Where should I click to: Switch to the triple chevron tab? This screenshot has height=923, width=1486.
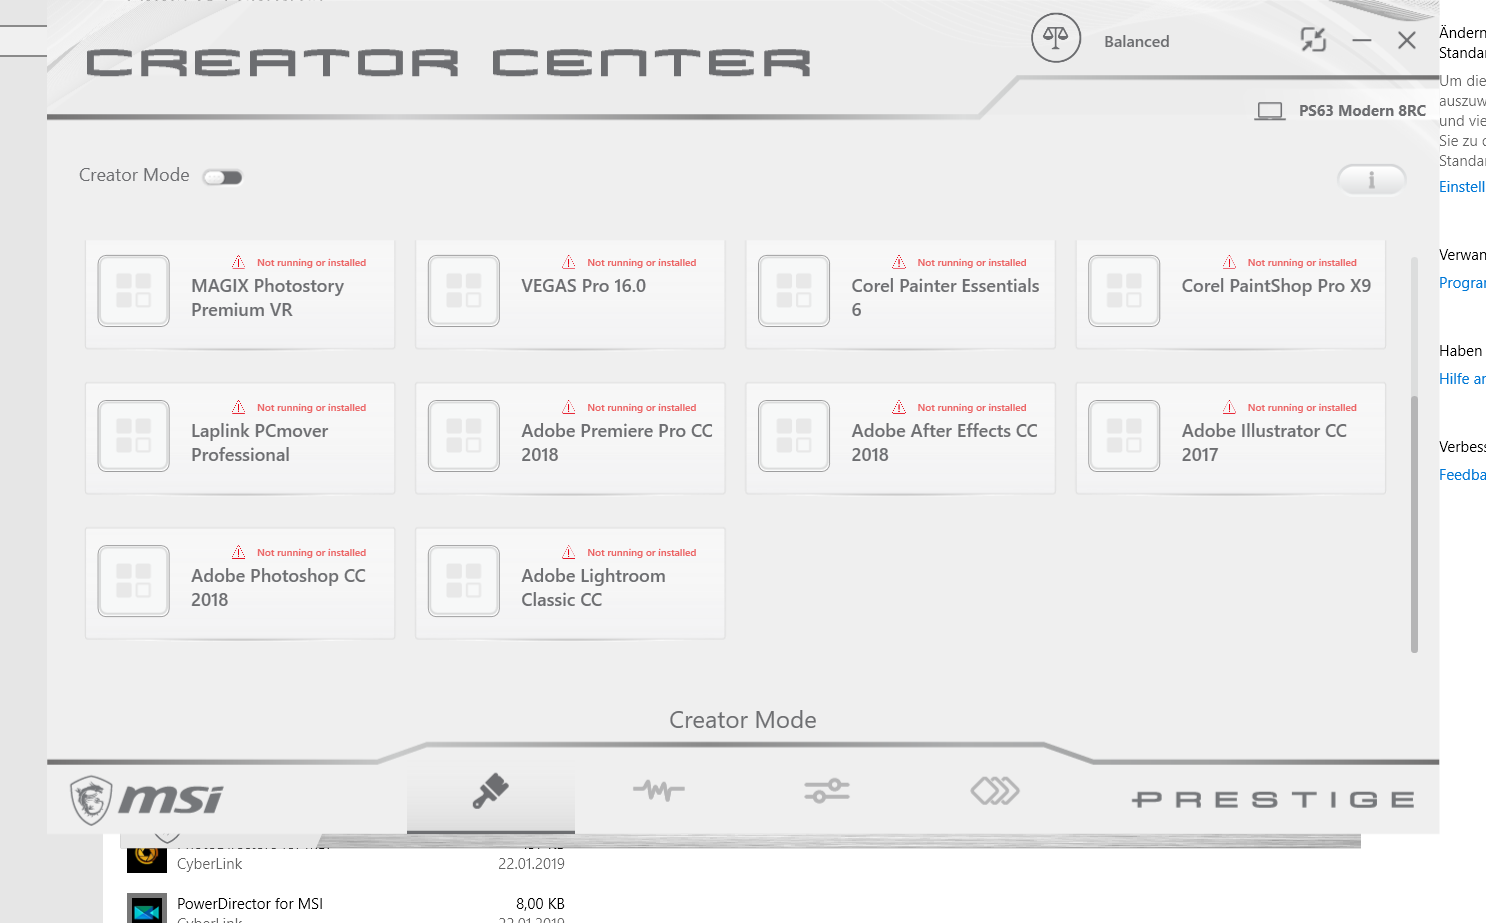tap(995, 792)
